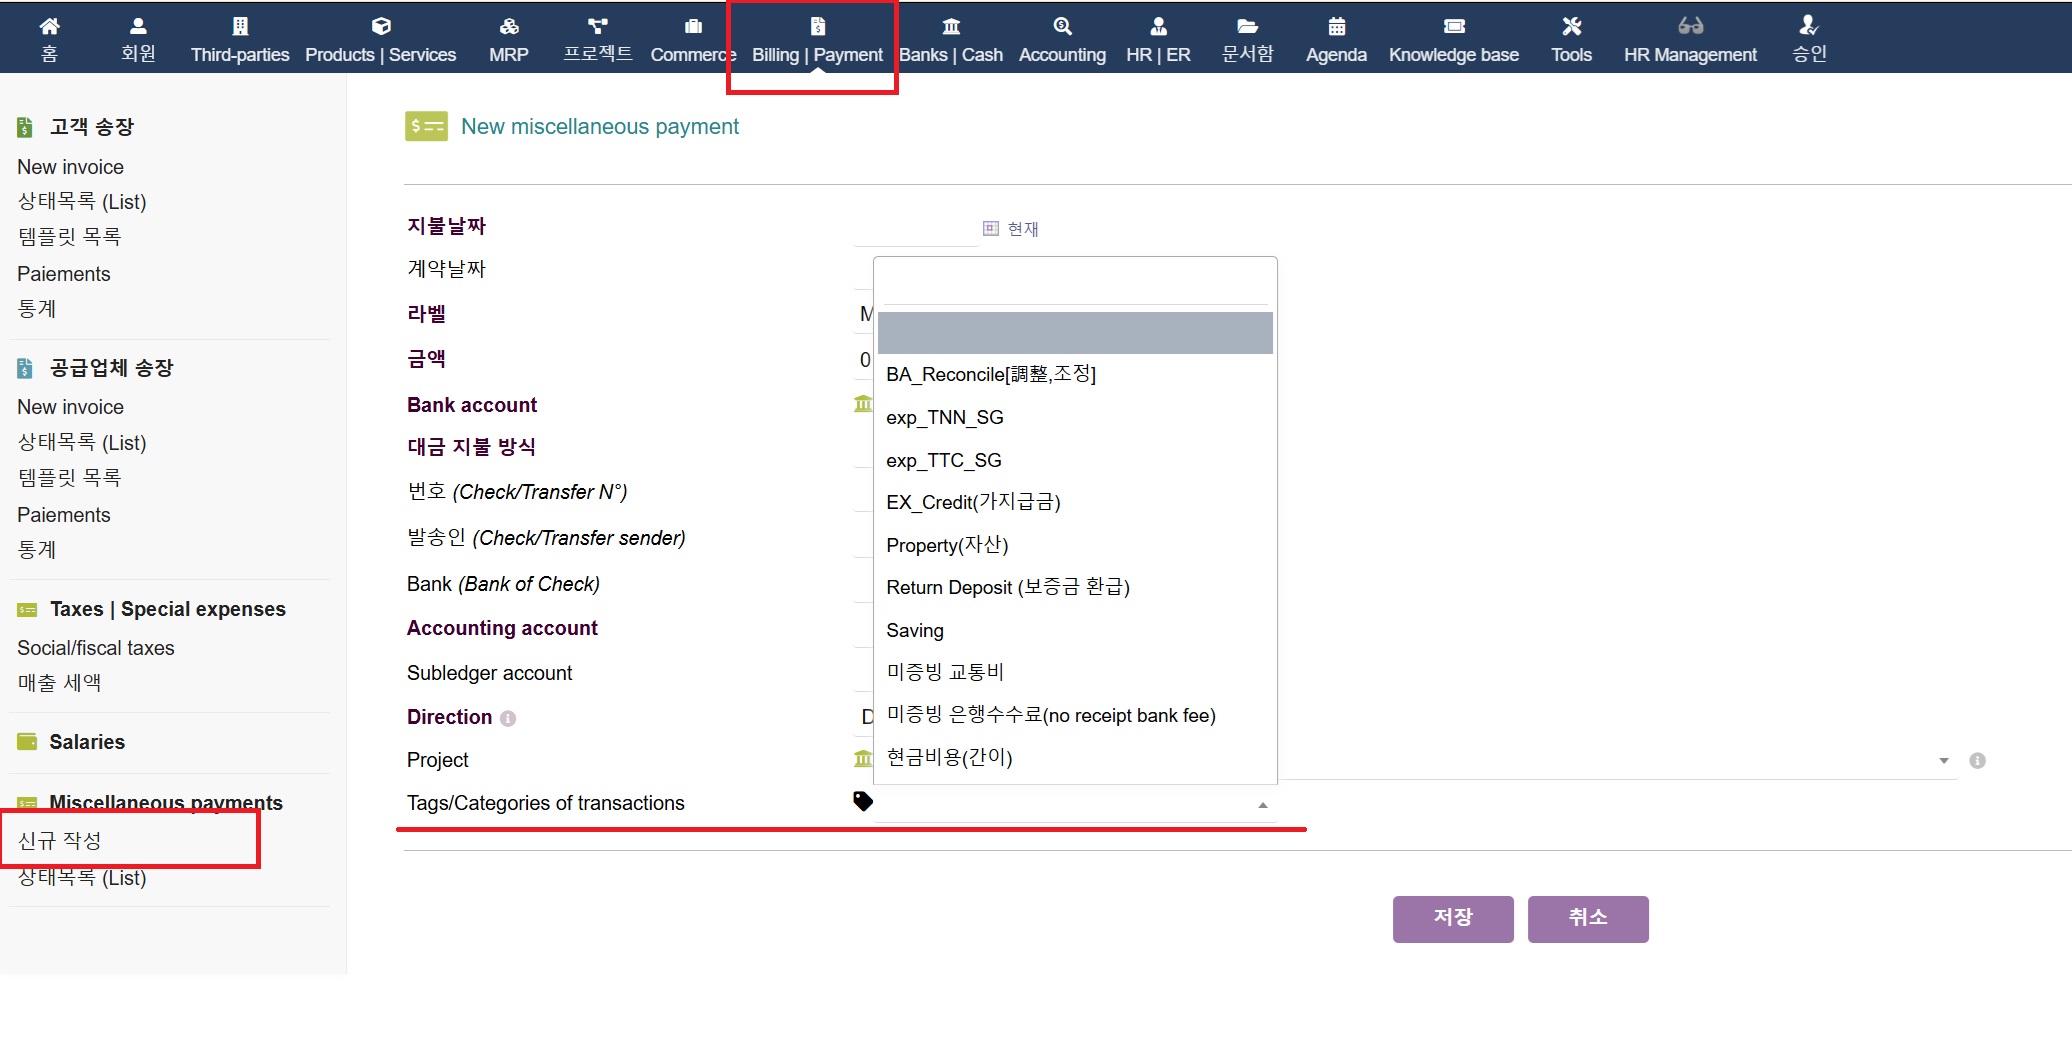Screen dimensions: 2072x1048
Task: Click the Direction info tooltip icon
Action: [x=508, y=718]
